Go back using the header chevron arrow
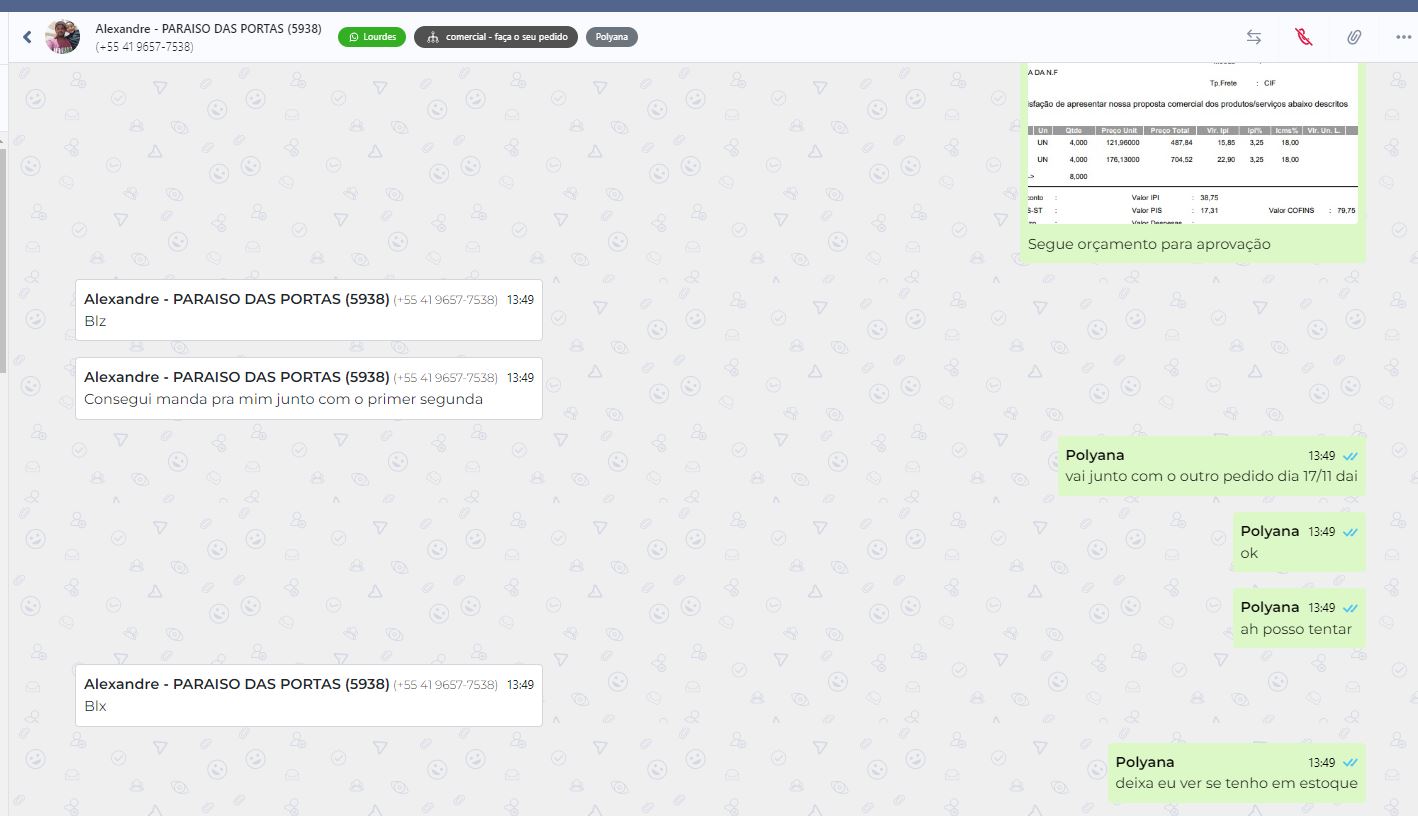Image resolution: width=1418 pixels, height=816 pixels. pyautogui.click(x=27, y=37)
